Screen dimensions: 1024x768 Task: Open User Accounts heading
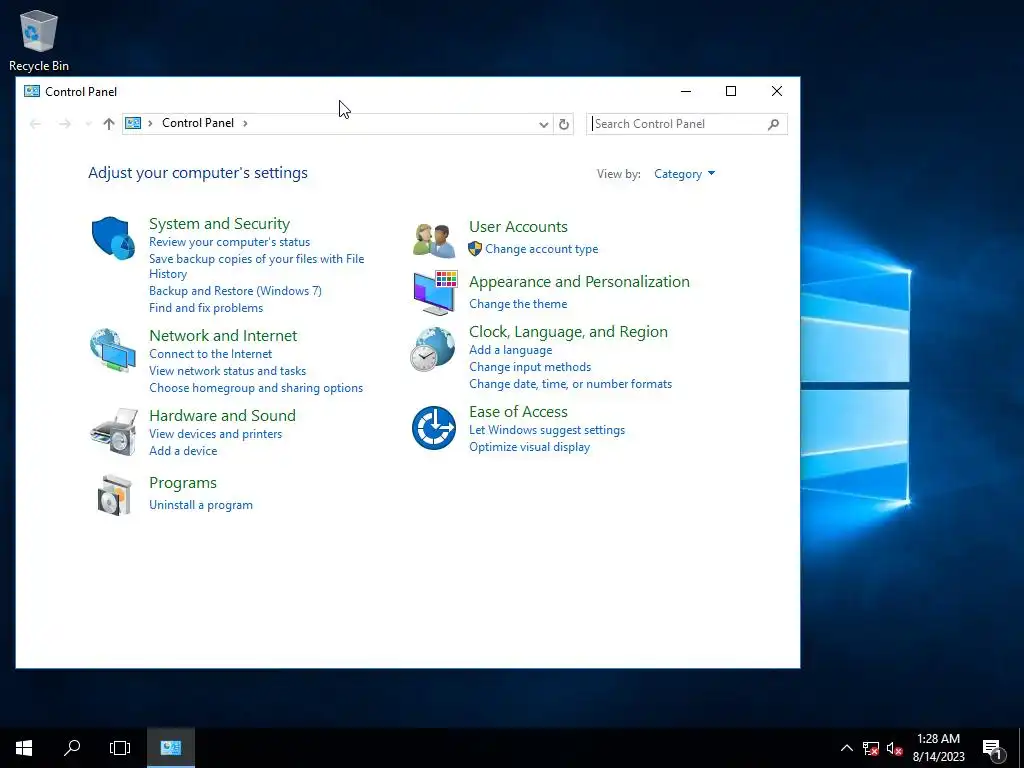tap(519, 227)
